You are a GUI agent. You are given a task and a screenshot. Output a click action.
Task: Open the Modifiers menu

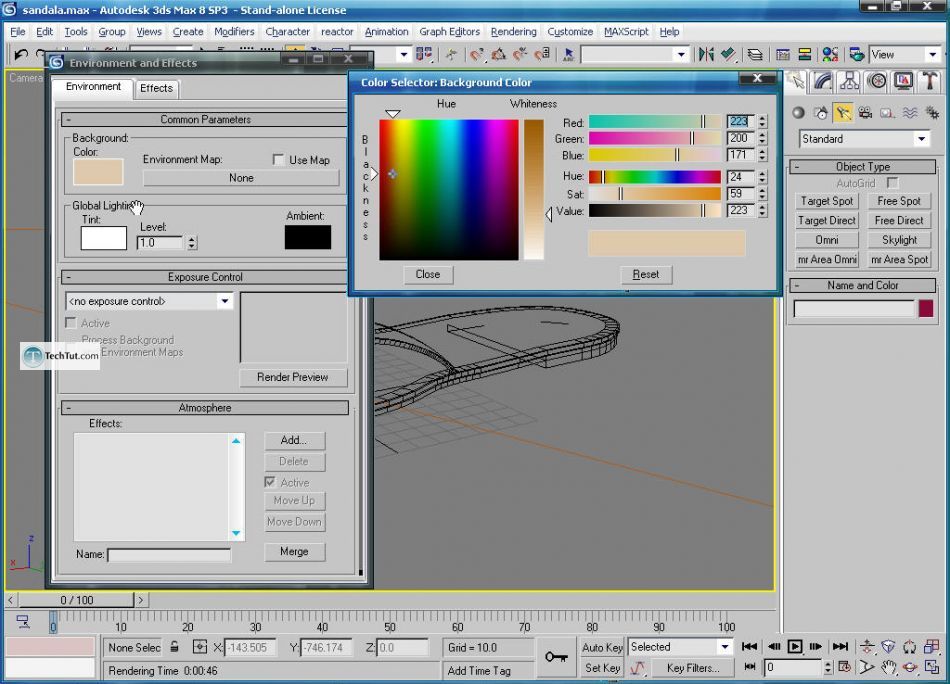coord(234,32)
